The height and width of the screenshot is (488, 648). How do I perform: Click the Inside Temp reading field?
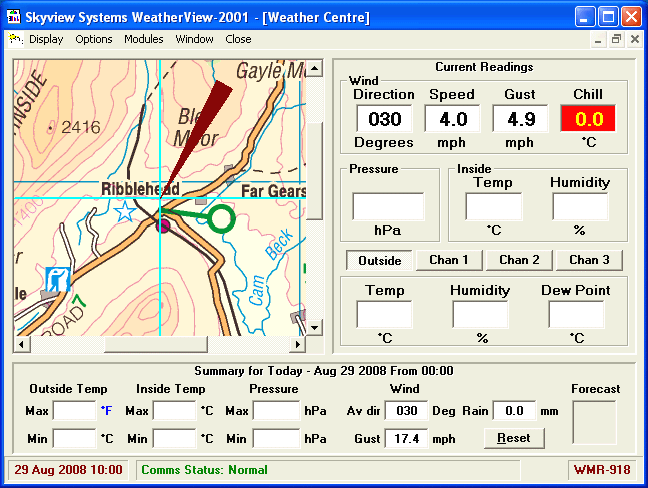pos(494,206)
